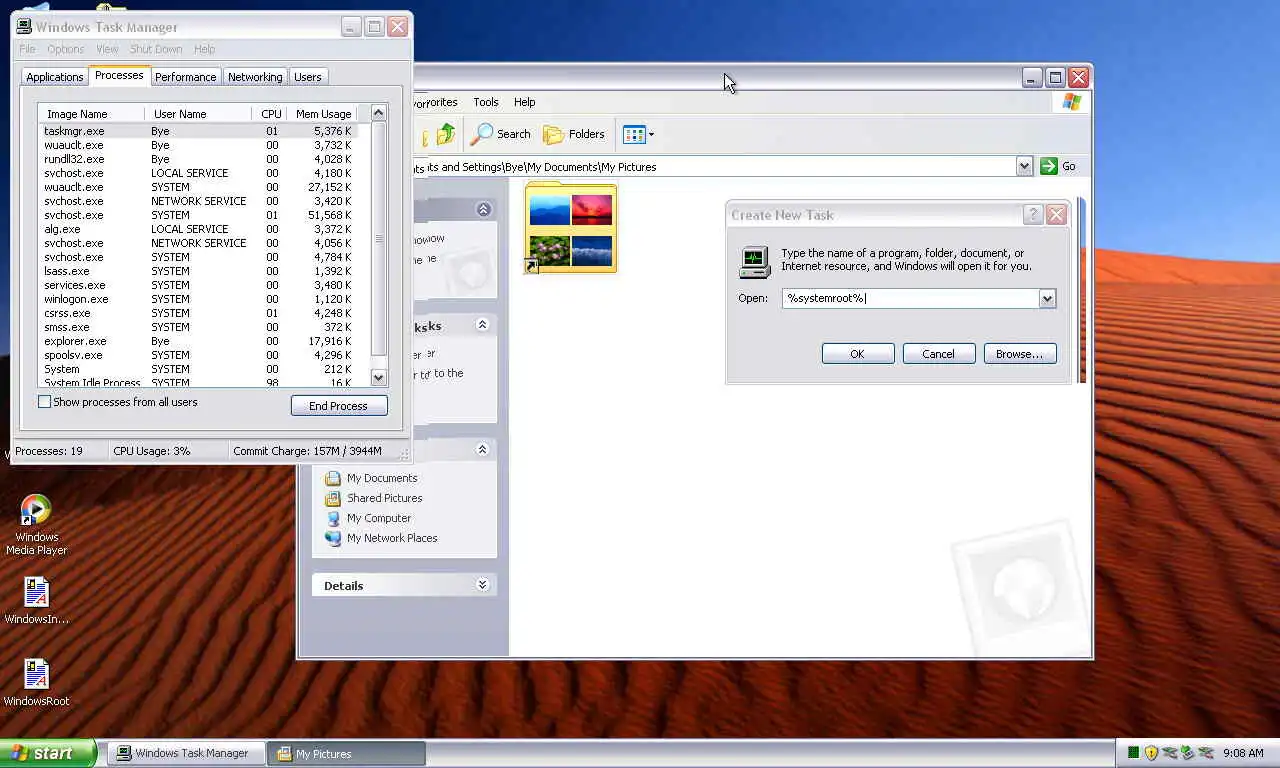Image resolution: width=1280 pixels, height=768 pixels.
Task: Click Cancel in Create New Task
Action: point(938,354)
